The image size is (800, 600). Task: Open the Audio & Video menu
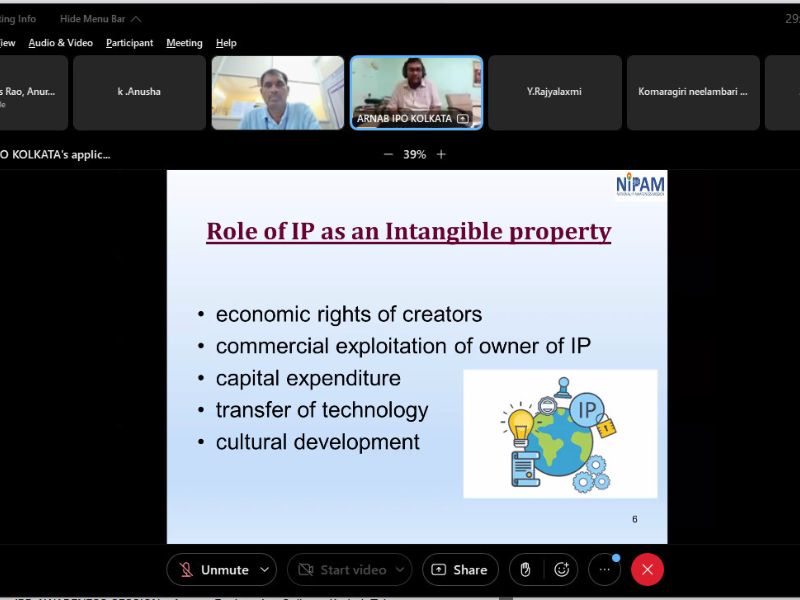pyautogui.click(x=61, y=43)
